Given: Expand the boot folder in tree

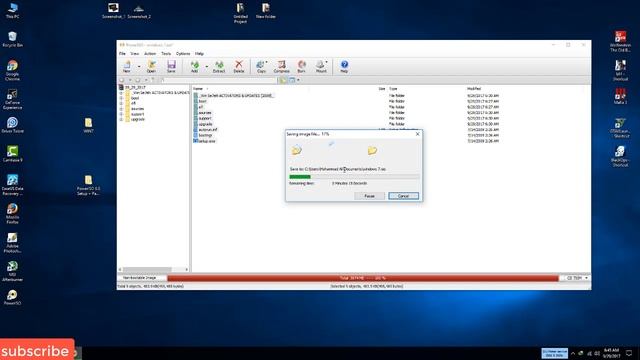Looking at the screenshot, I should [121, 98].
